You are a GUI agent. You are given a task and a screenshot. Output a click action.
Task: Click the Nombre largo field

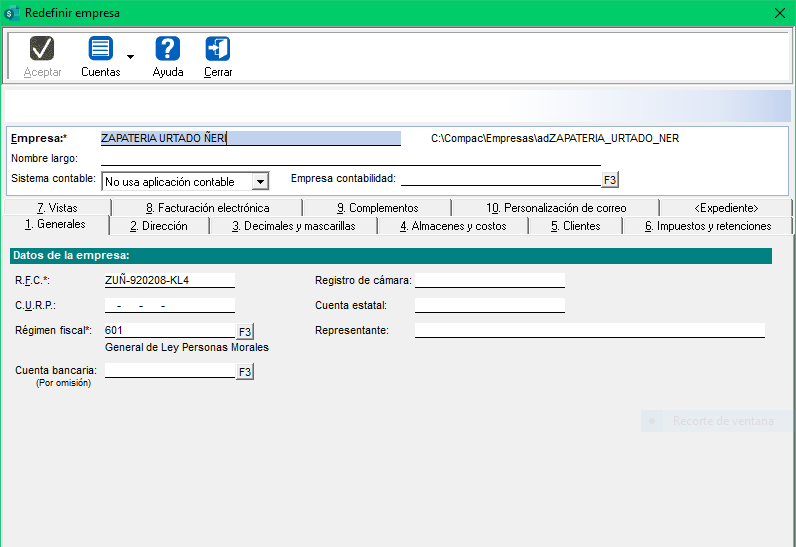coord(350,158)
